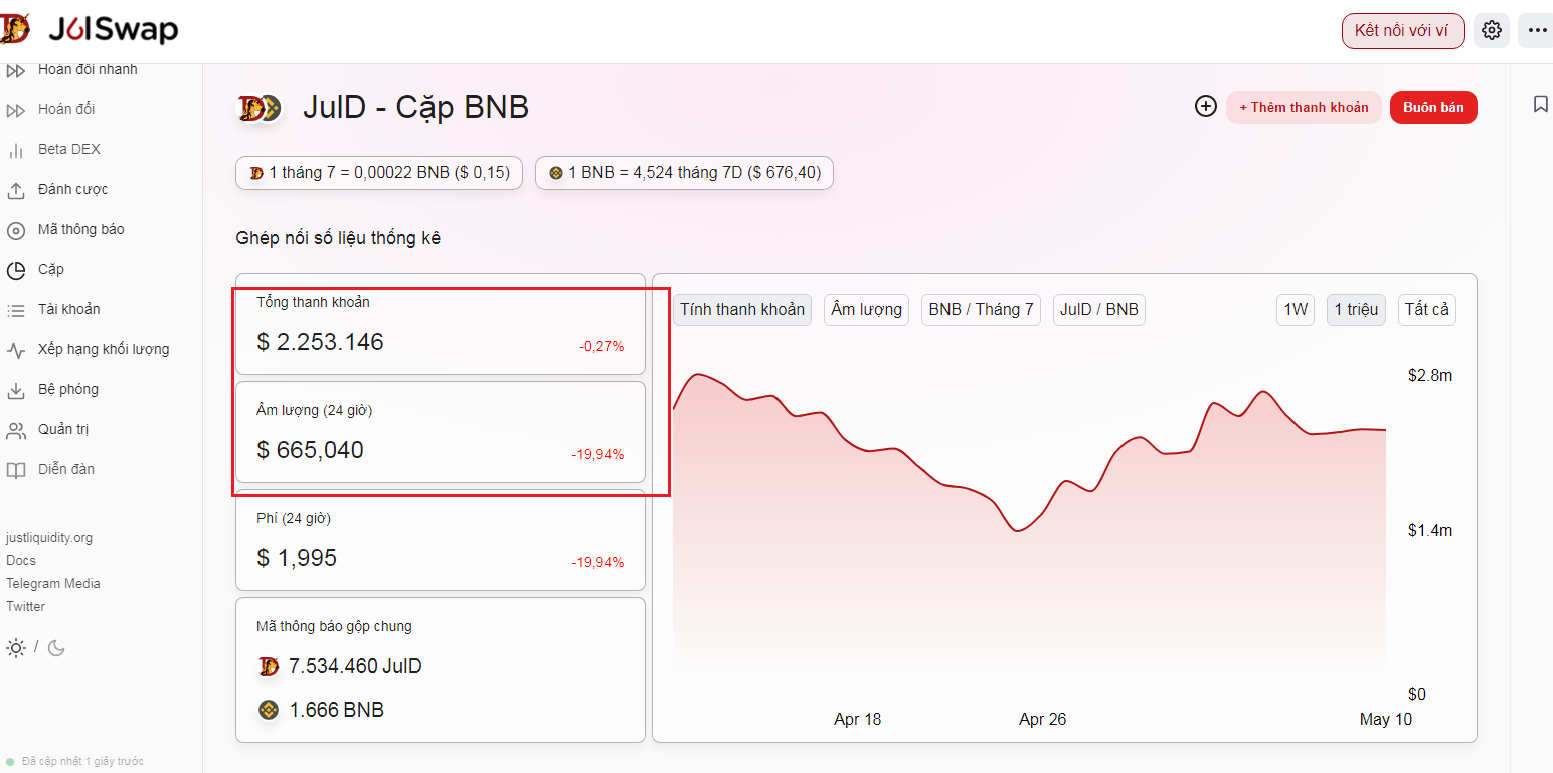Click the circled plus icon near title

point(1206,107)
